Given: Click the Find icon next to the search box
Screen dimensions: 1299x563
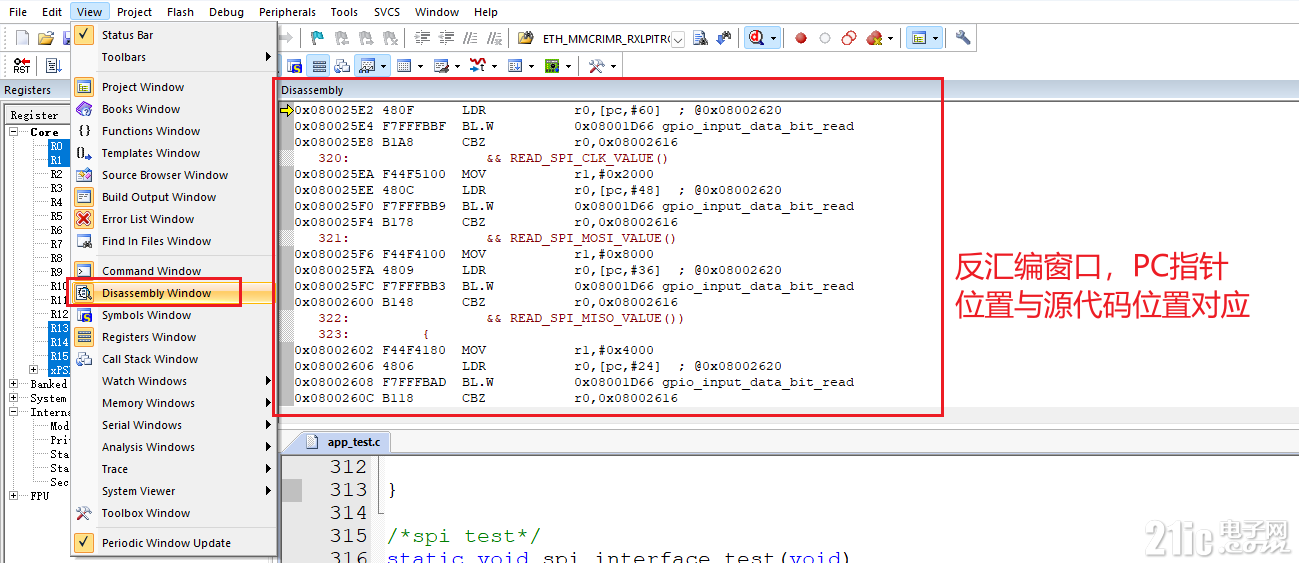Looking at the screenshot, I should (700, 38).
